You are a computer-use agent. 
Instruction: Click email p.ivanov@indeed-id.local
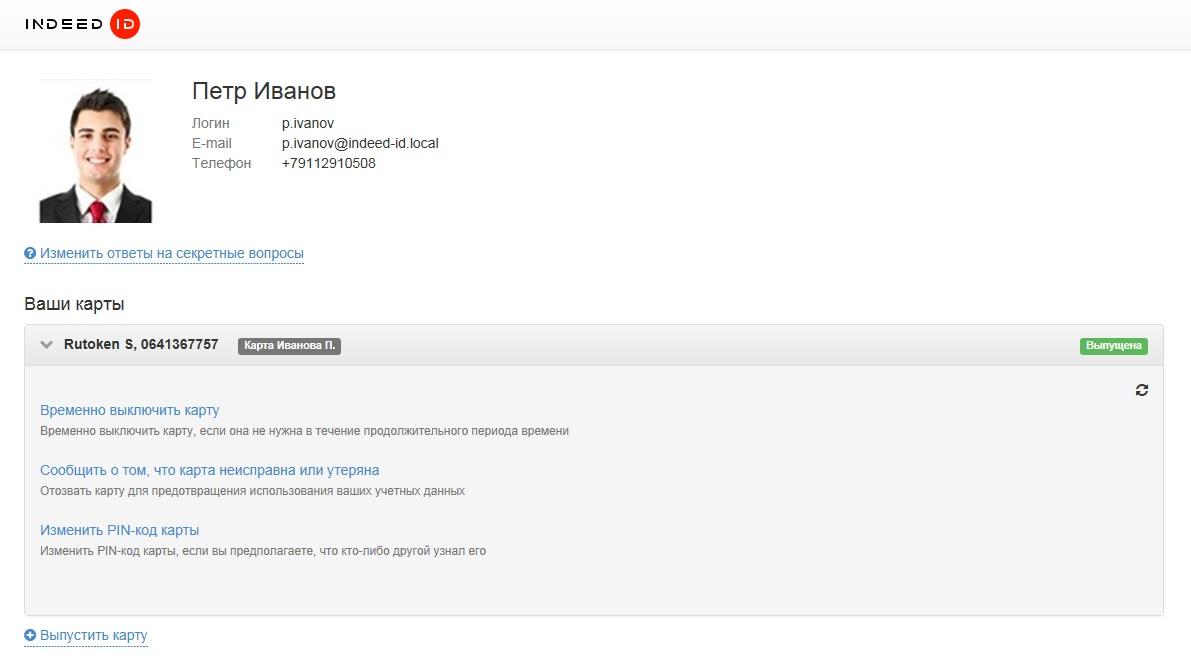pyautogui.click(x=360, y=144)
